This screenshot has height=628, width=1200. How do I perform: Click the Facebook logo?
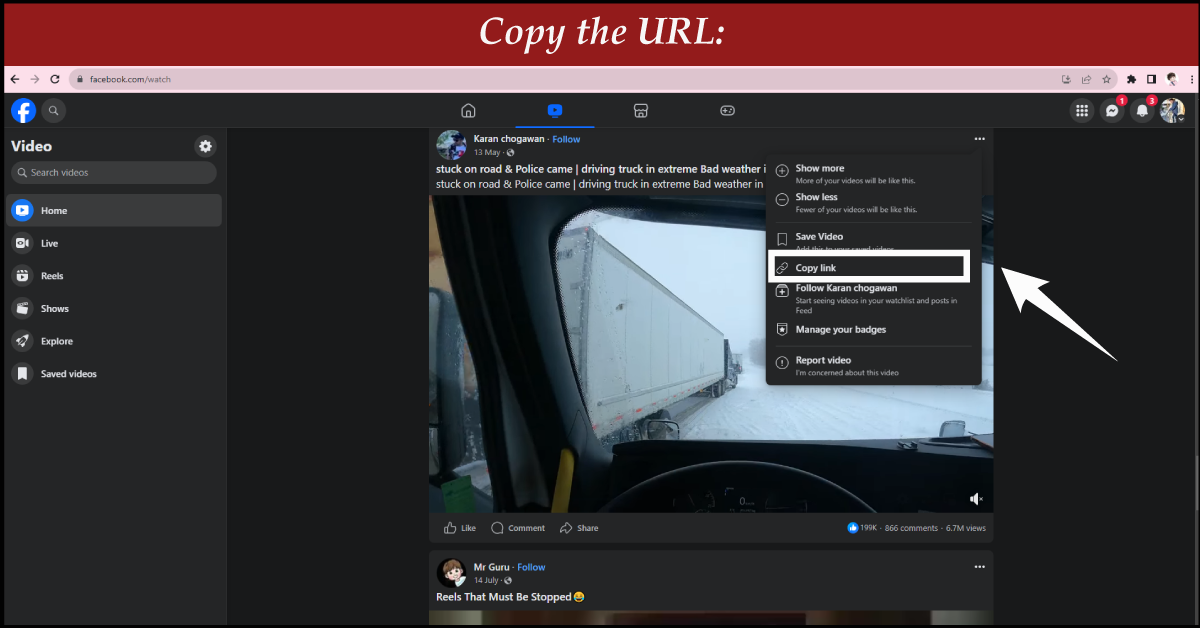click(23, 111)
